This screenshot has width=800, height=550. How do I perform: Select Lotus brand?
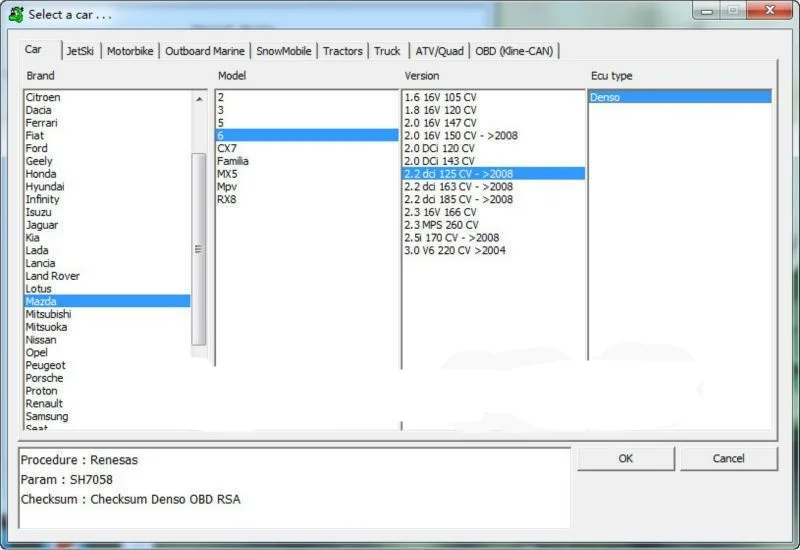(107, 288)
